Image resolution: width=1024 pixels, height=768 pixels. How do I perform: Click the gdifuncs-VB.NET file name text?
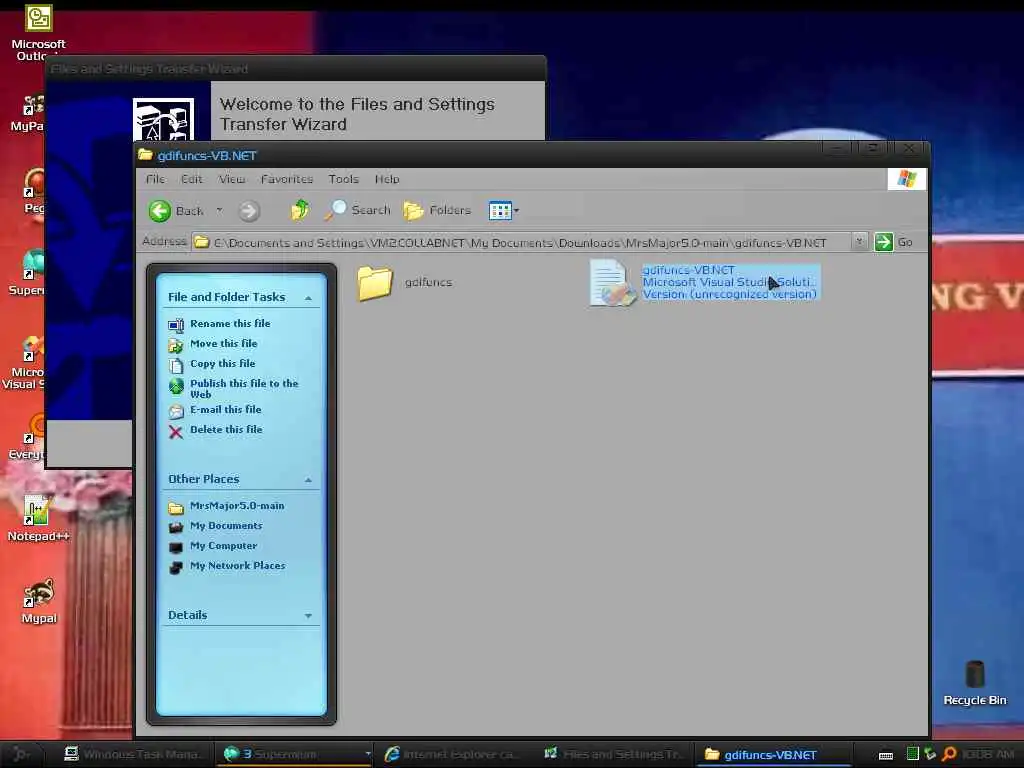pyautogui.click(x=688, y=270)
